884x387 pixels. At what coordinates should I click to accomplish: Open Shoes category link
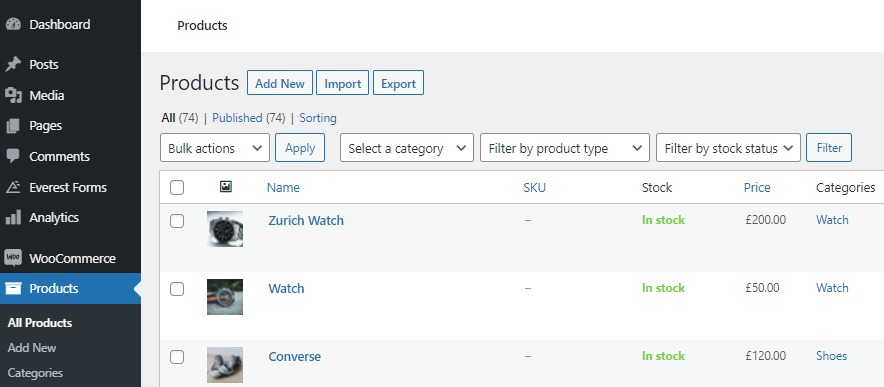832,355
